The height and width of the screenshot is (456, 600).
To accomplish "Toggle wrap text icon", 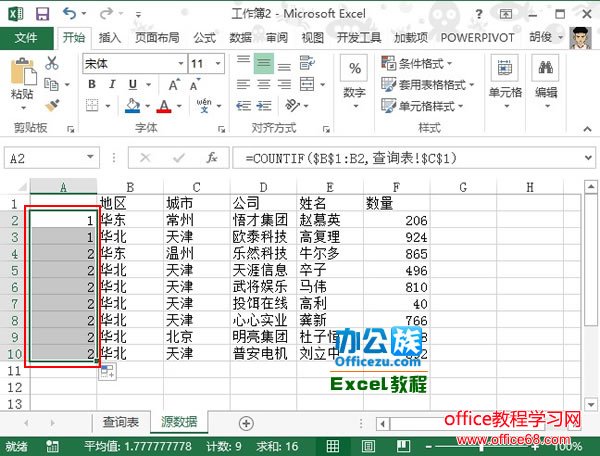I will coord(307,63).
